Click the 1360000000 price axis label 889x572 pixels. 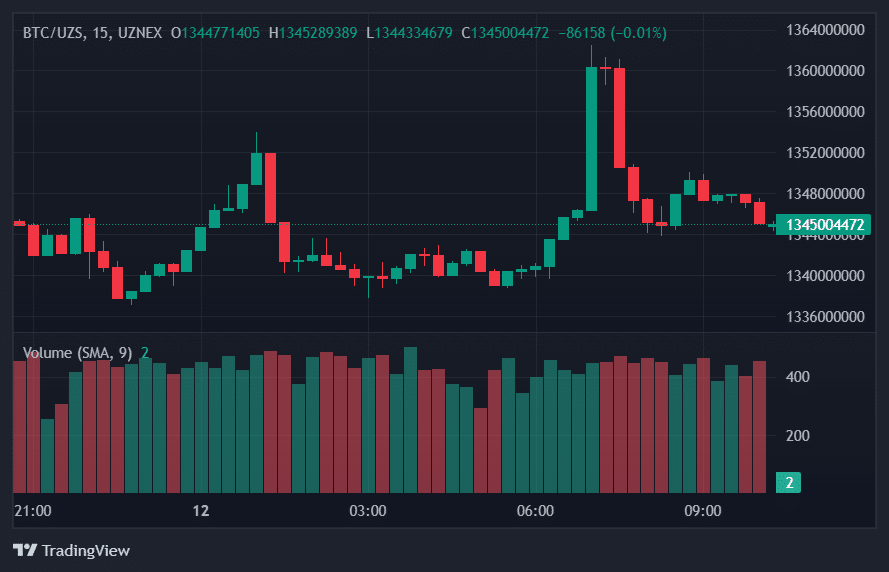click(x=825, y=71)
